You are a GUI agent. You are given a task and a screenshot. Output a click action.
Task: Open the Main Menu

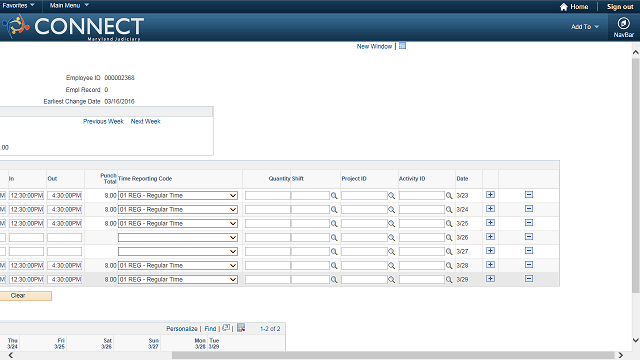(x=69, y=5)
